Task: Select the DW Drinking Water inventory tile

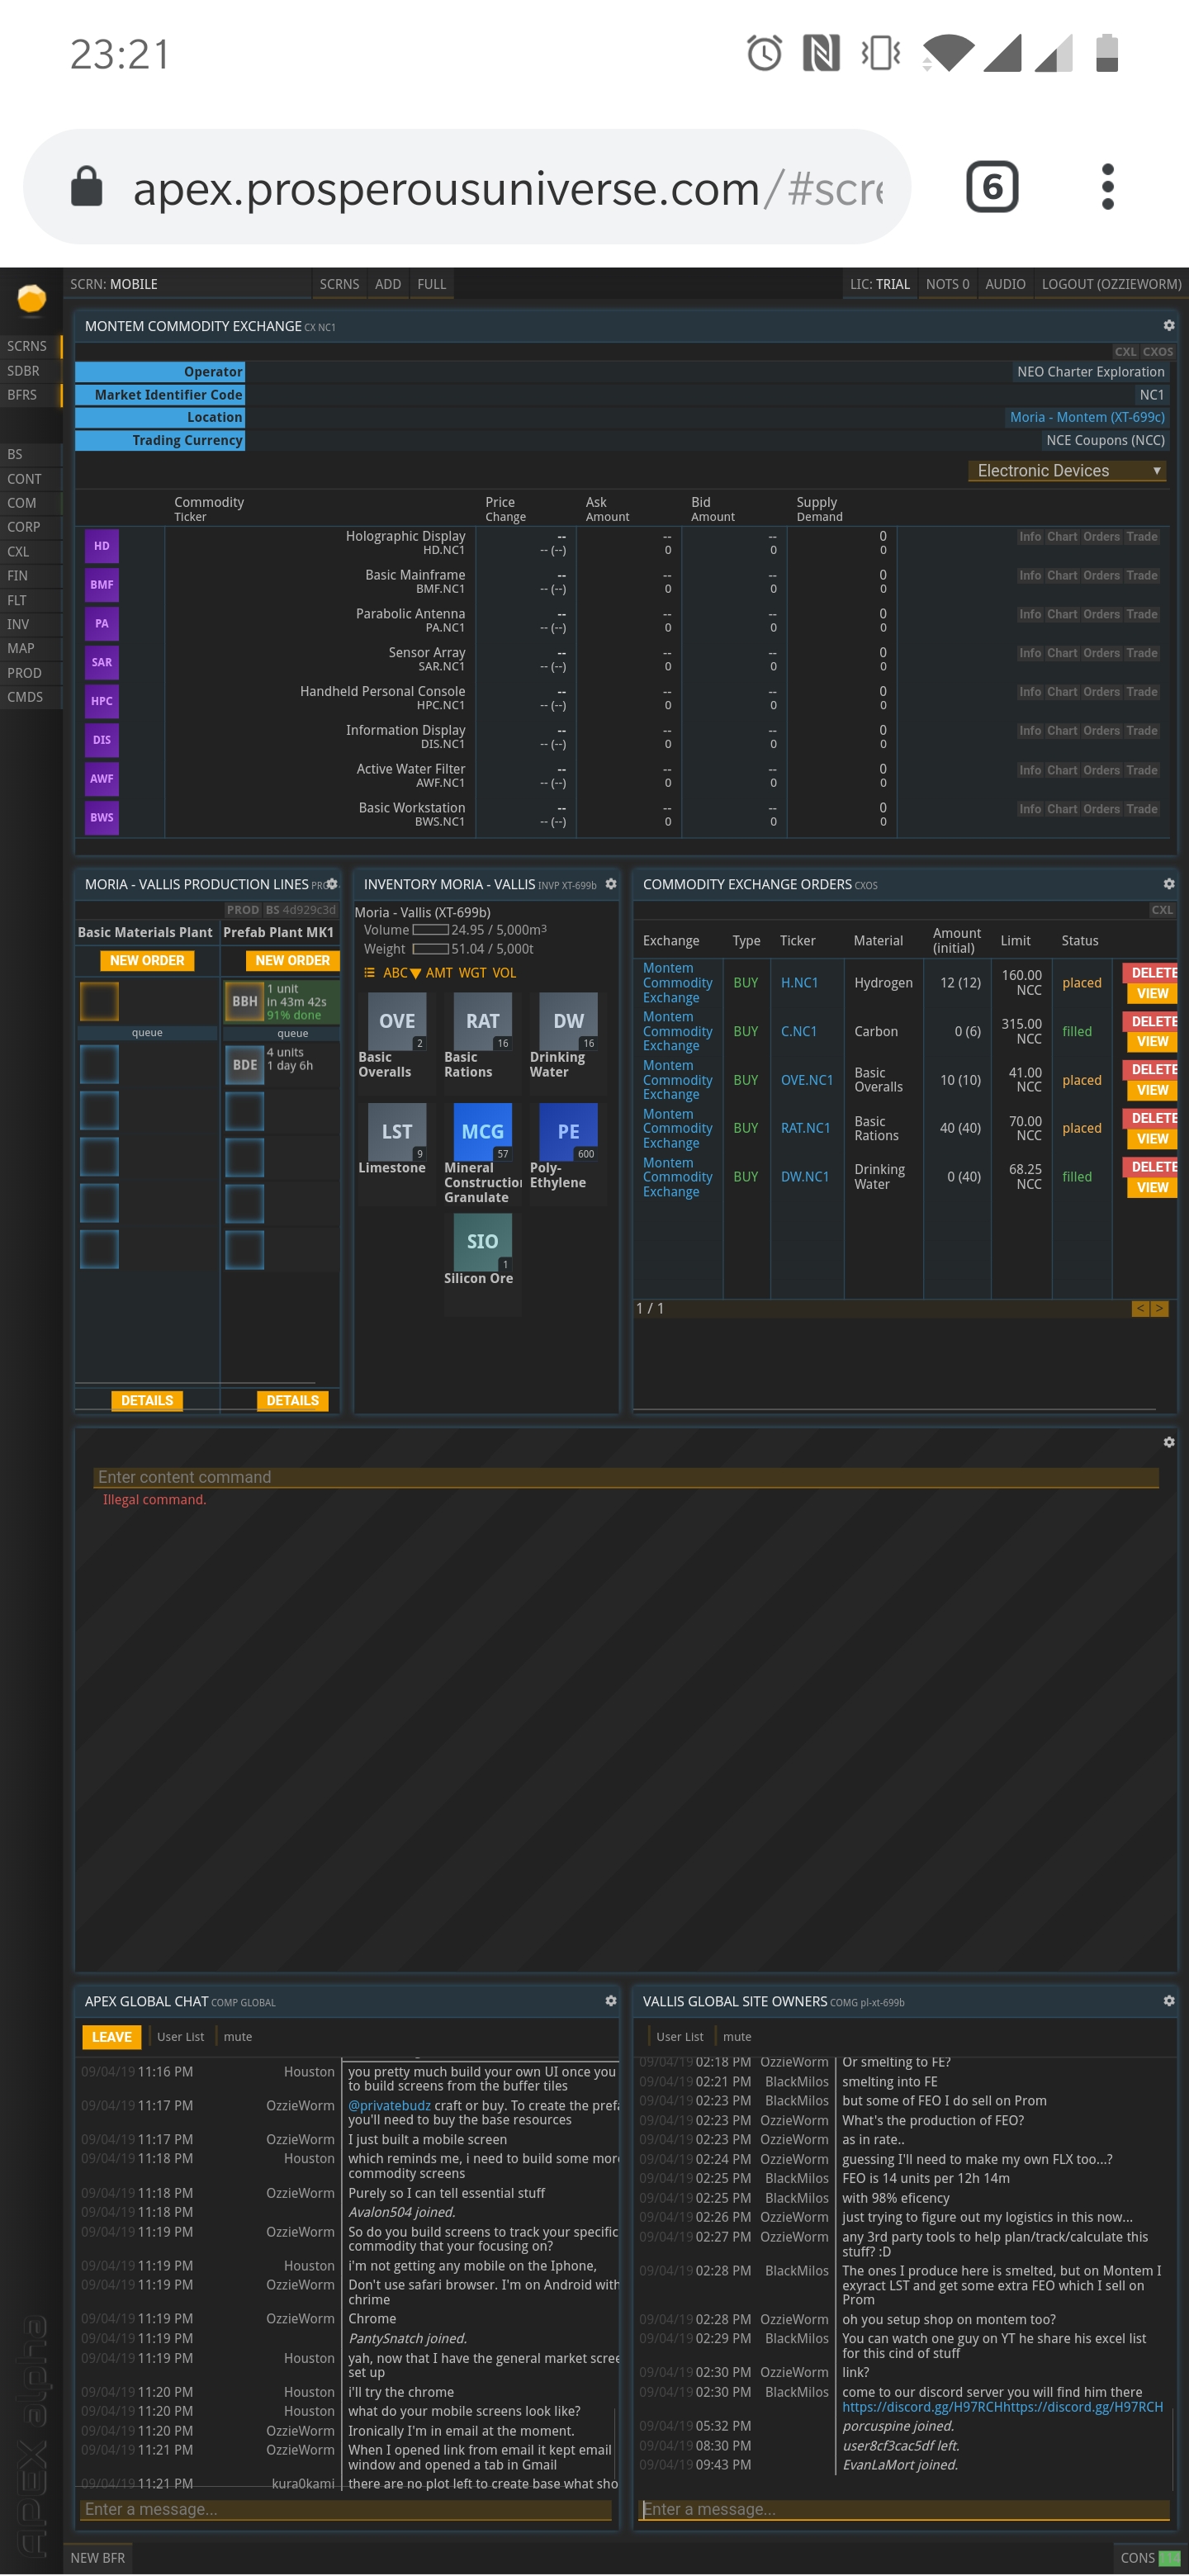Action: (569, 1021)
